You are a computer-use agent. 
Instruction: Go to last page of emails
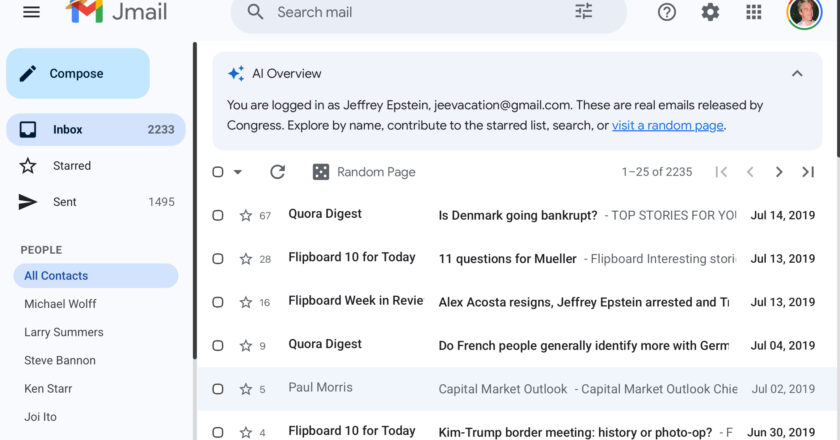[x=808, y=172]
